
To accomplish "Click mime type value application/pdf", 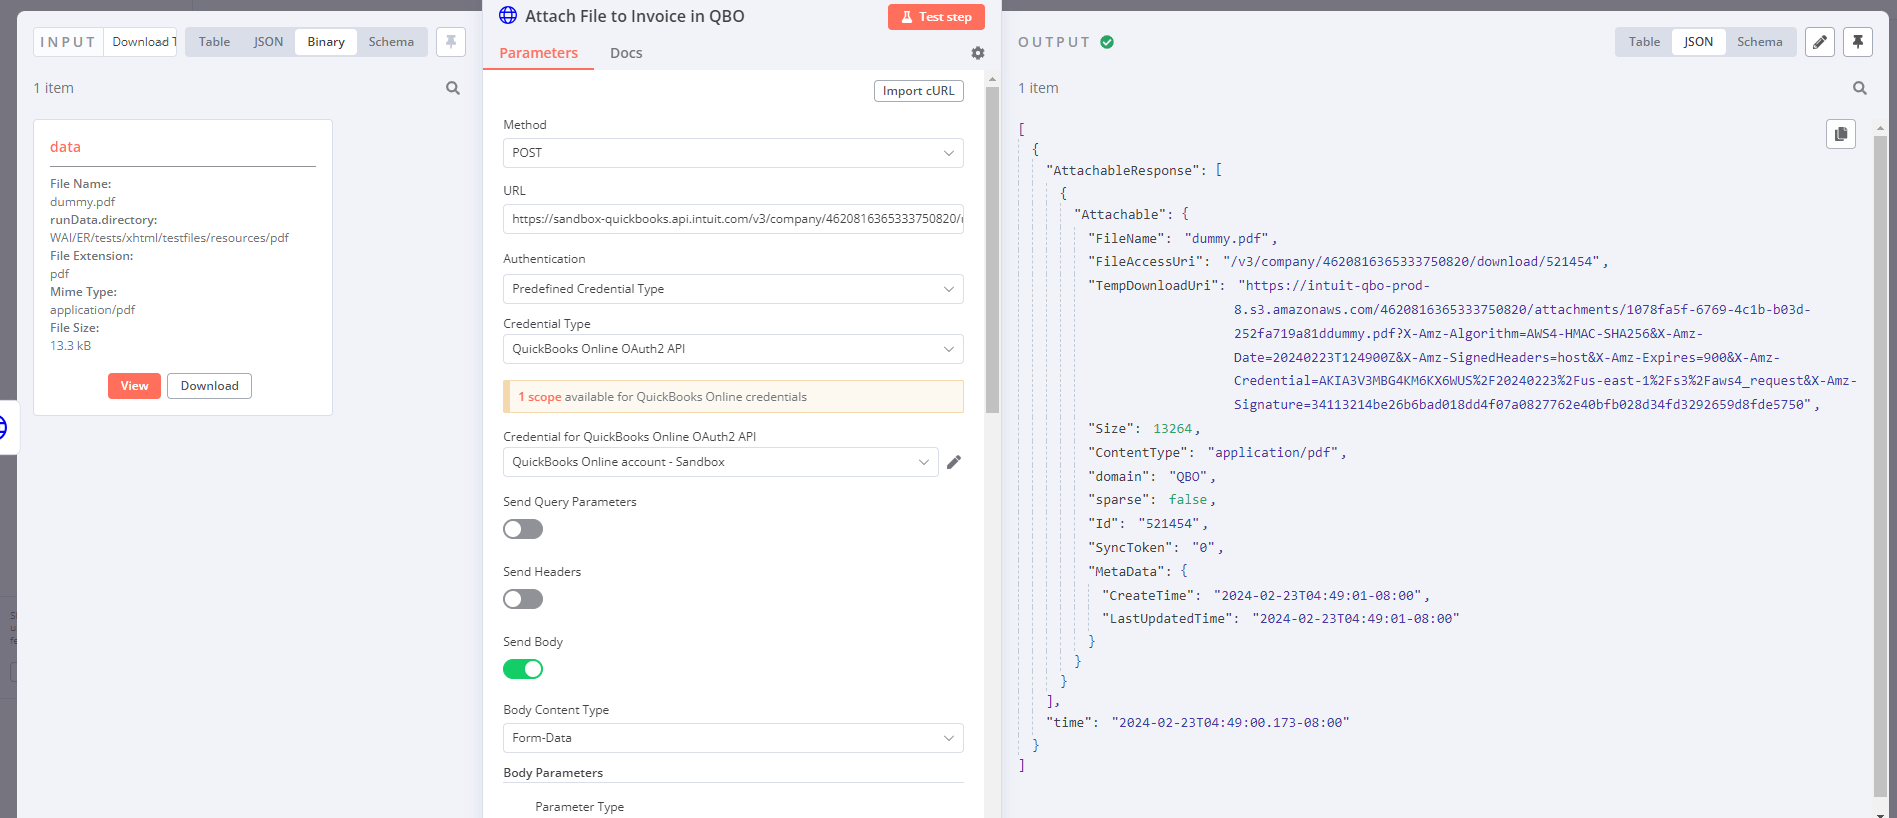I will pos(92,310).
